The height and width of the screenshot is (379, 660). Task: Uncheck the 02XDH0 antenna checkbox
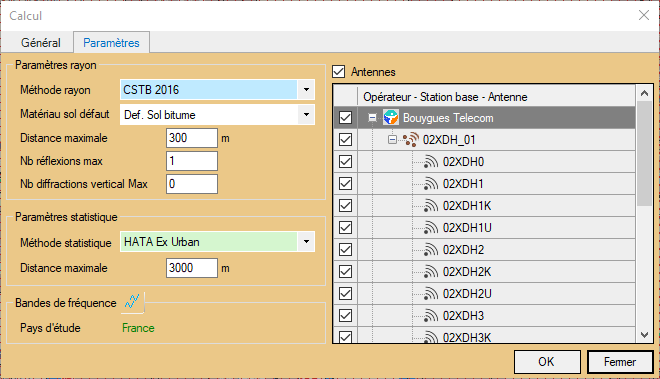(346, 162)
